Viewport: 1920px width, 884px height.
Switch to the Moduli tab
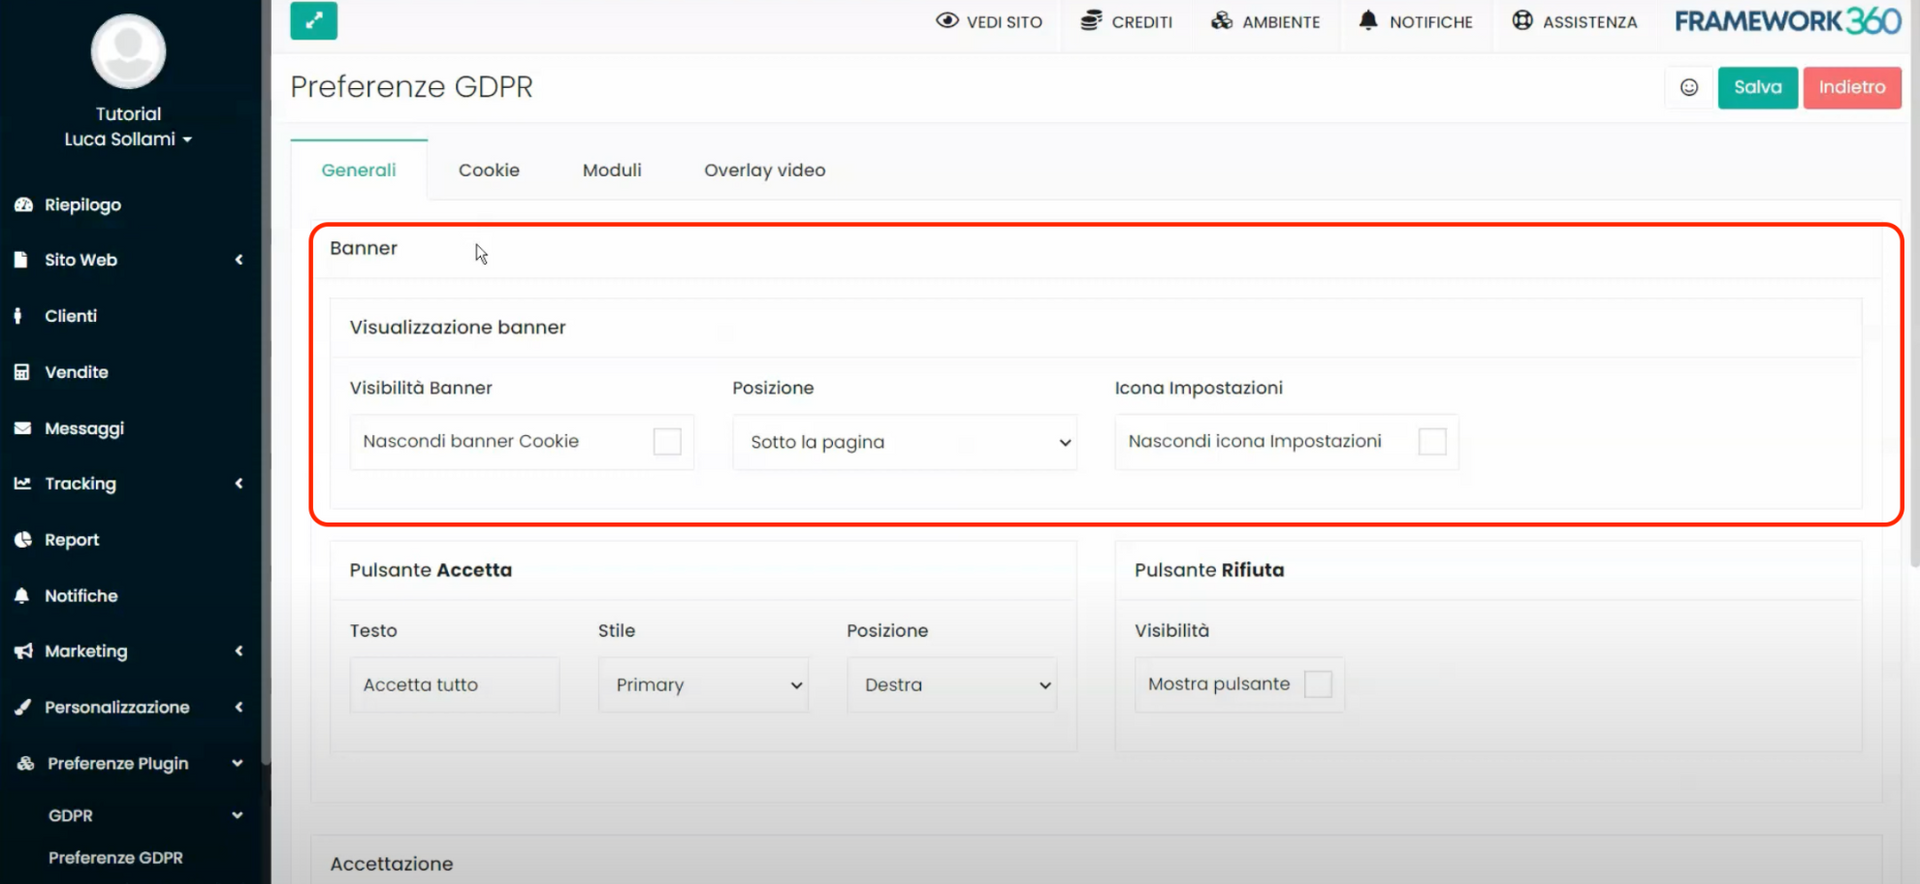pos(612,170)
